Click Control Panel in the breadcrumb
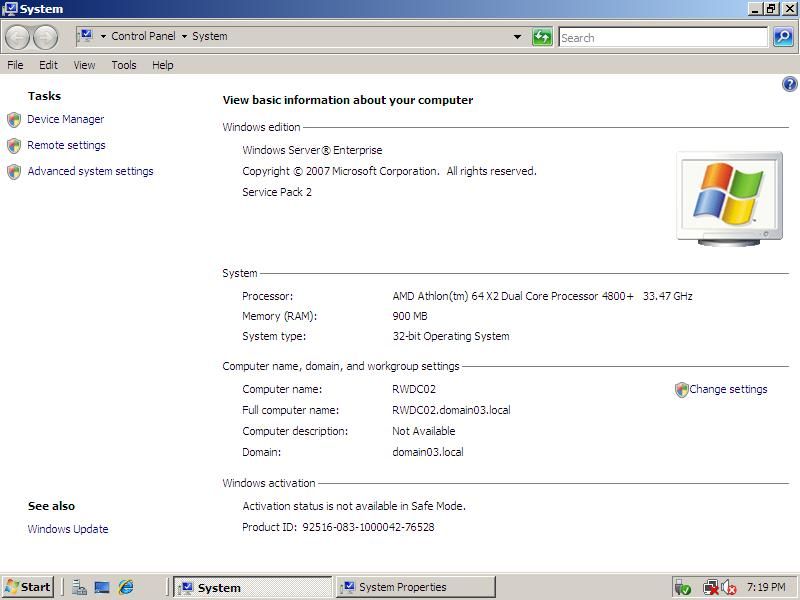Viewport: 800px width, 600px height. pos(143,36)
